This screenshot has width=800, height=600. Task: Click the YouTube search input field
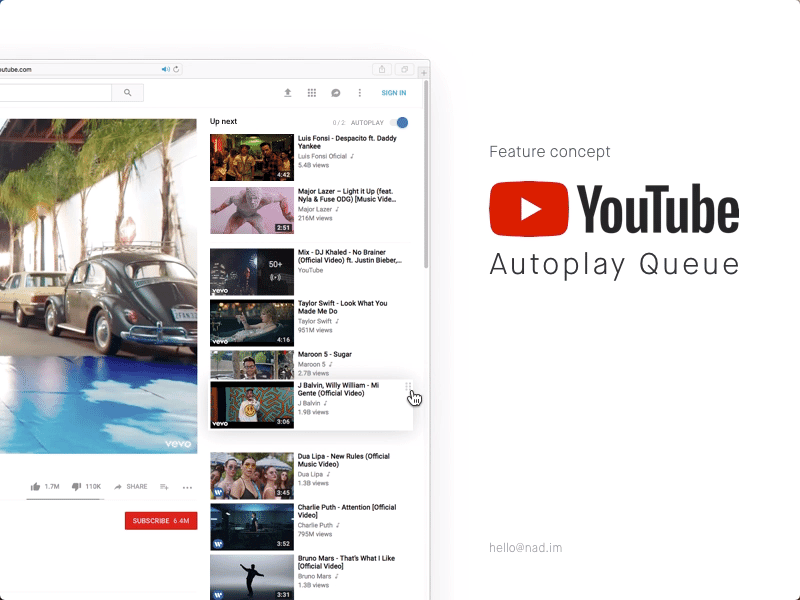pos(56,92)
